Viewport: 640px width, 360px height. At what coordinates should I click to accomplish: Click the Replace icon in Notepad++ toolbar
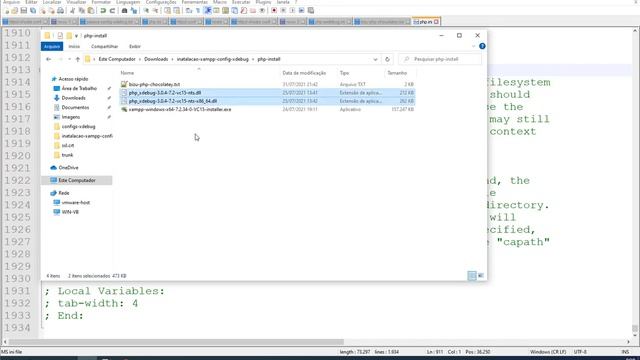[133, 11]
